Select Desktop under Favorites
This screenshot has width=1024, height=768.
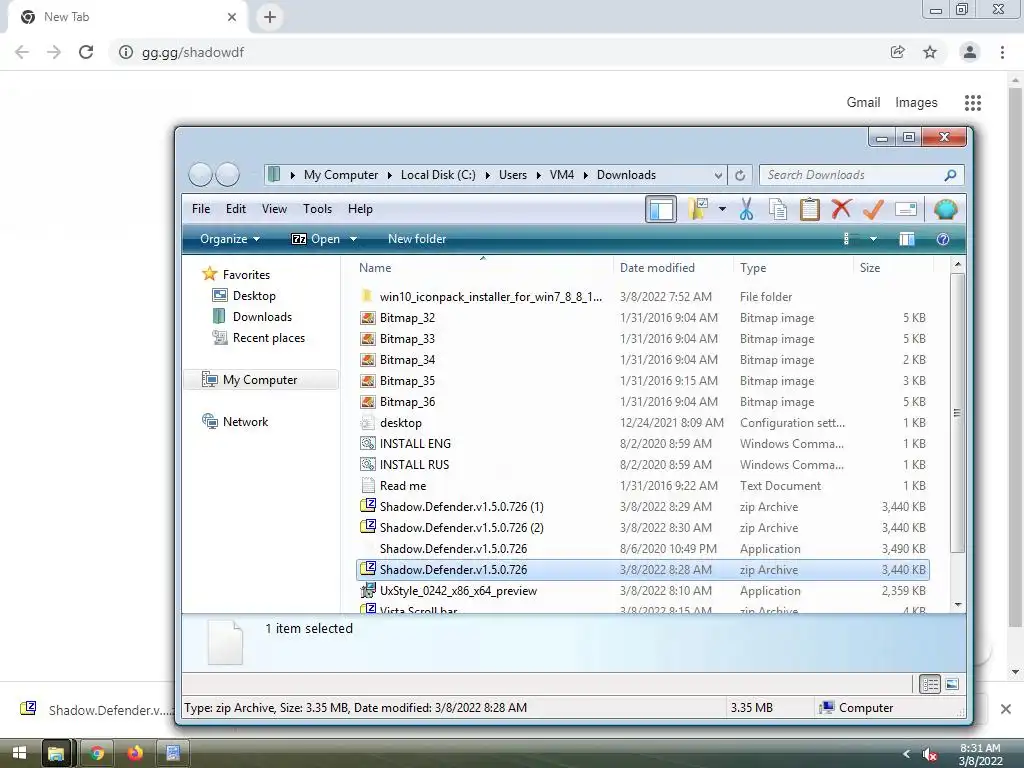click(x=254, y=296)
